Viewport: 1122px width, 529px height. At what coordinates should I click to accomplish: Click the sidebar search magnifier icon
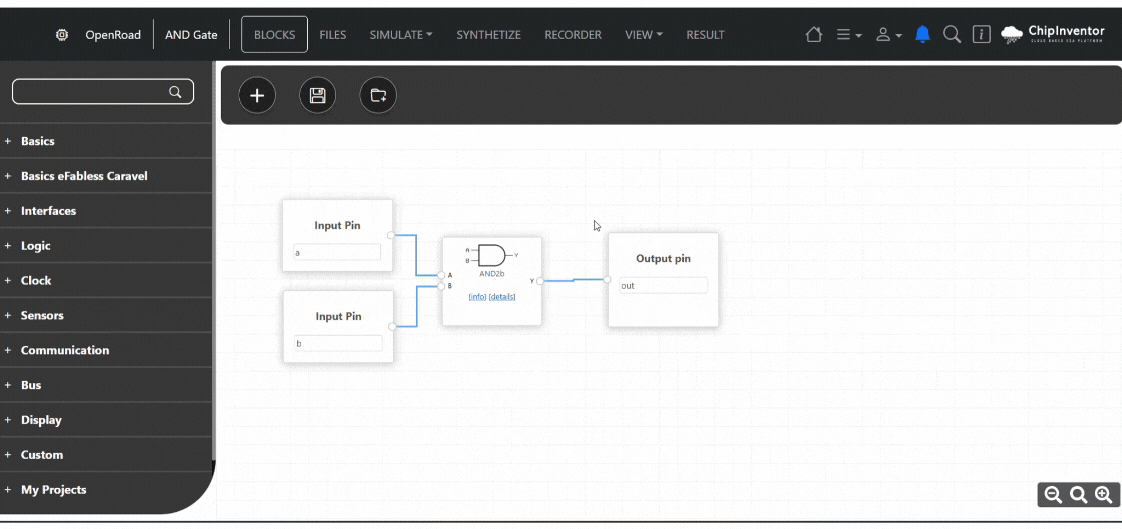(175, 92)
